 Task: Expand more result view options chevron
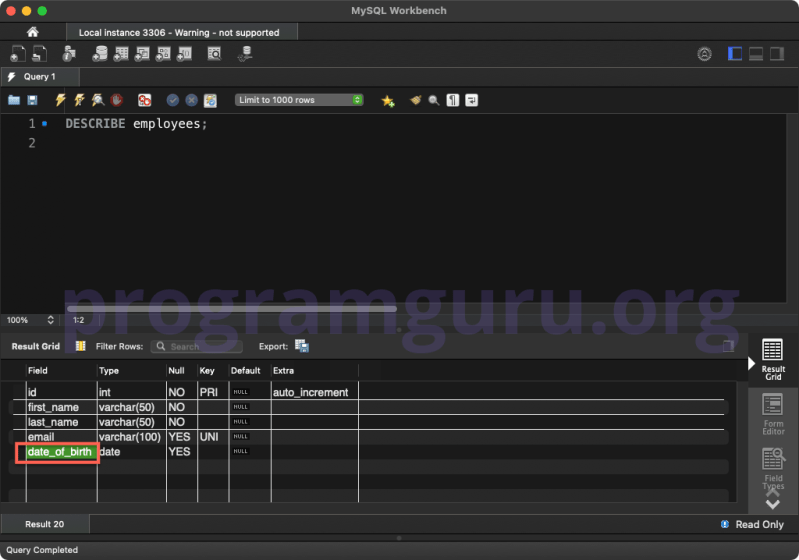click(773, 504)
